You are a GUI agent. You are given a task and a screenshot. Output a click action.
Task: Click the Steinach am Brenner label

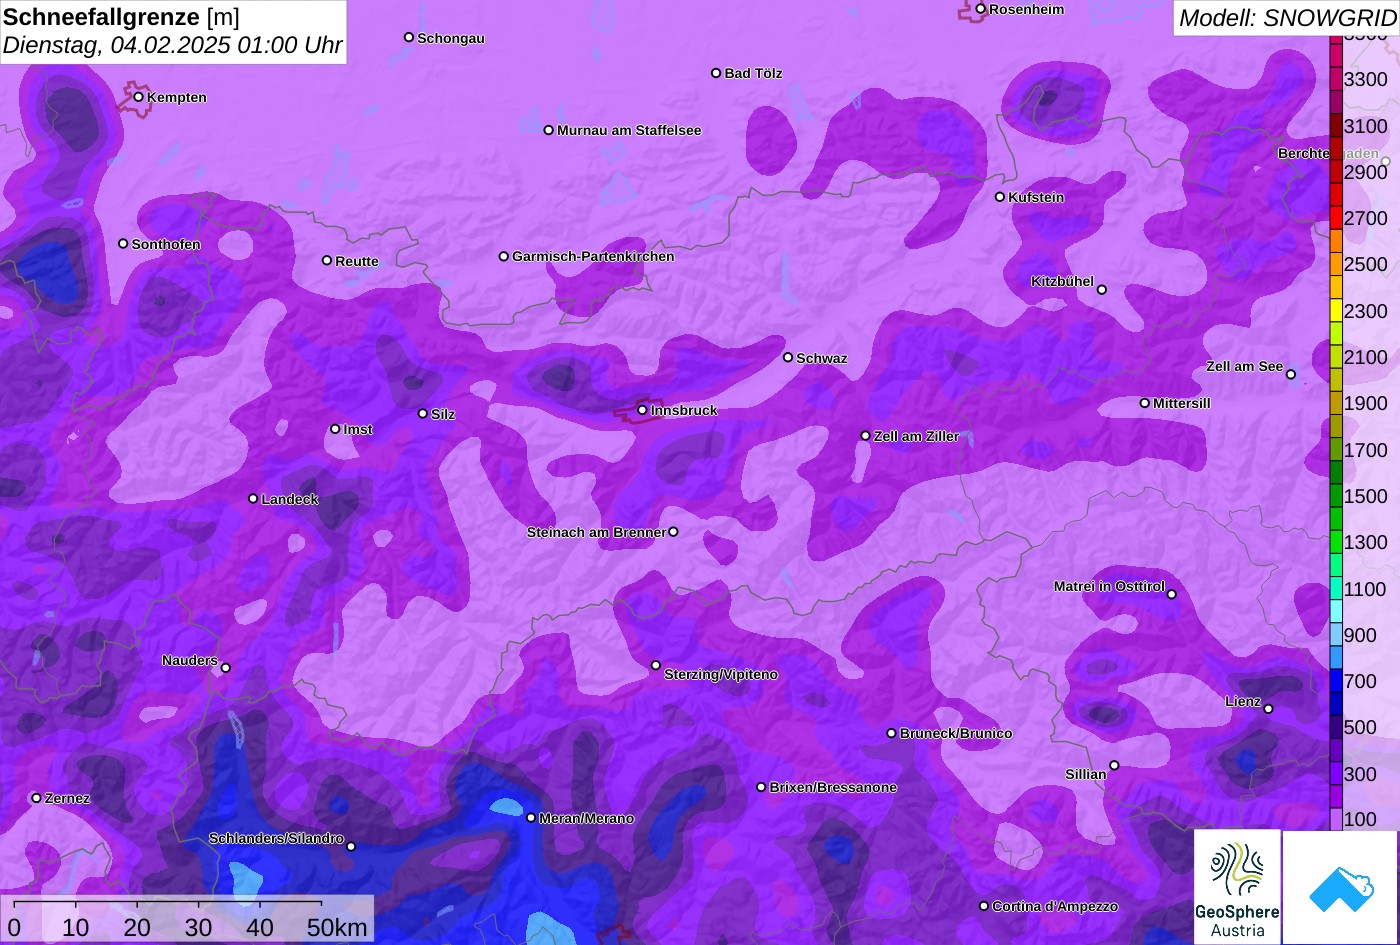click(596, 532)
